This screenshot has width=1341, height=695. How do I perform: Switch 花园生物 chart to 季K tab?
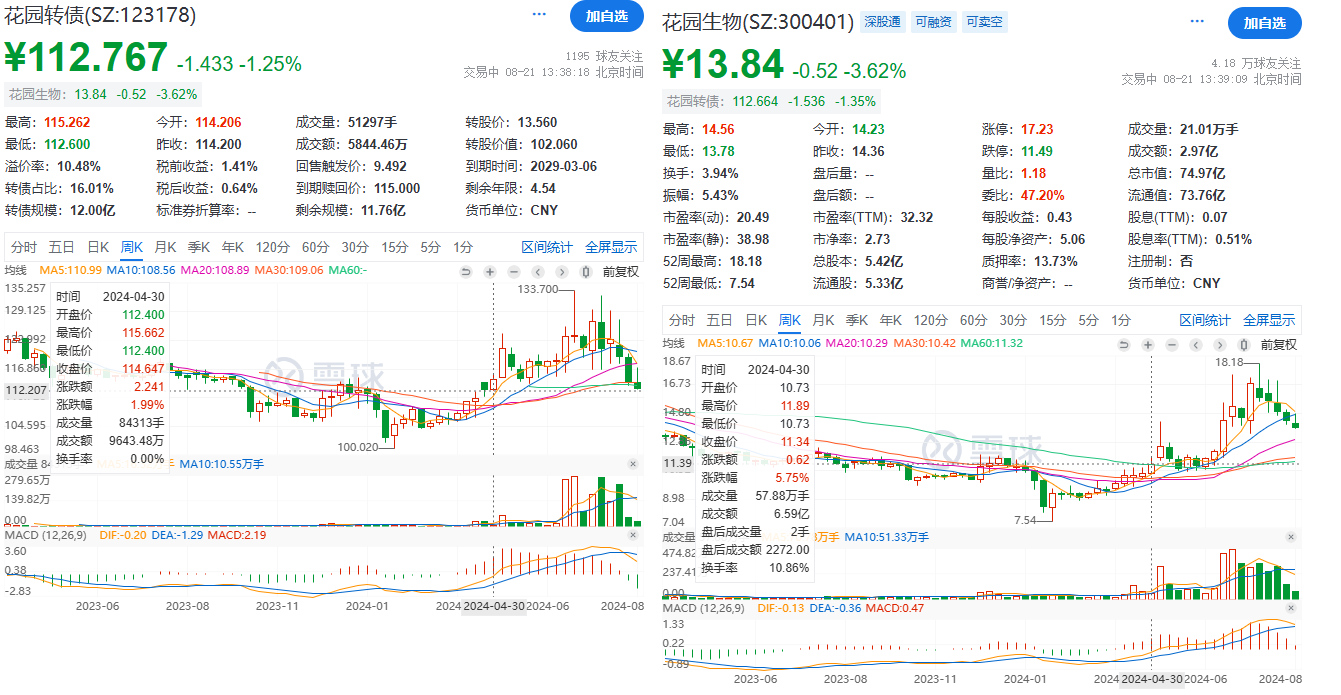[857, 320]
